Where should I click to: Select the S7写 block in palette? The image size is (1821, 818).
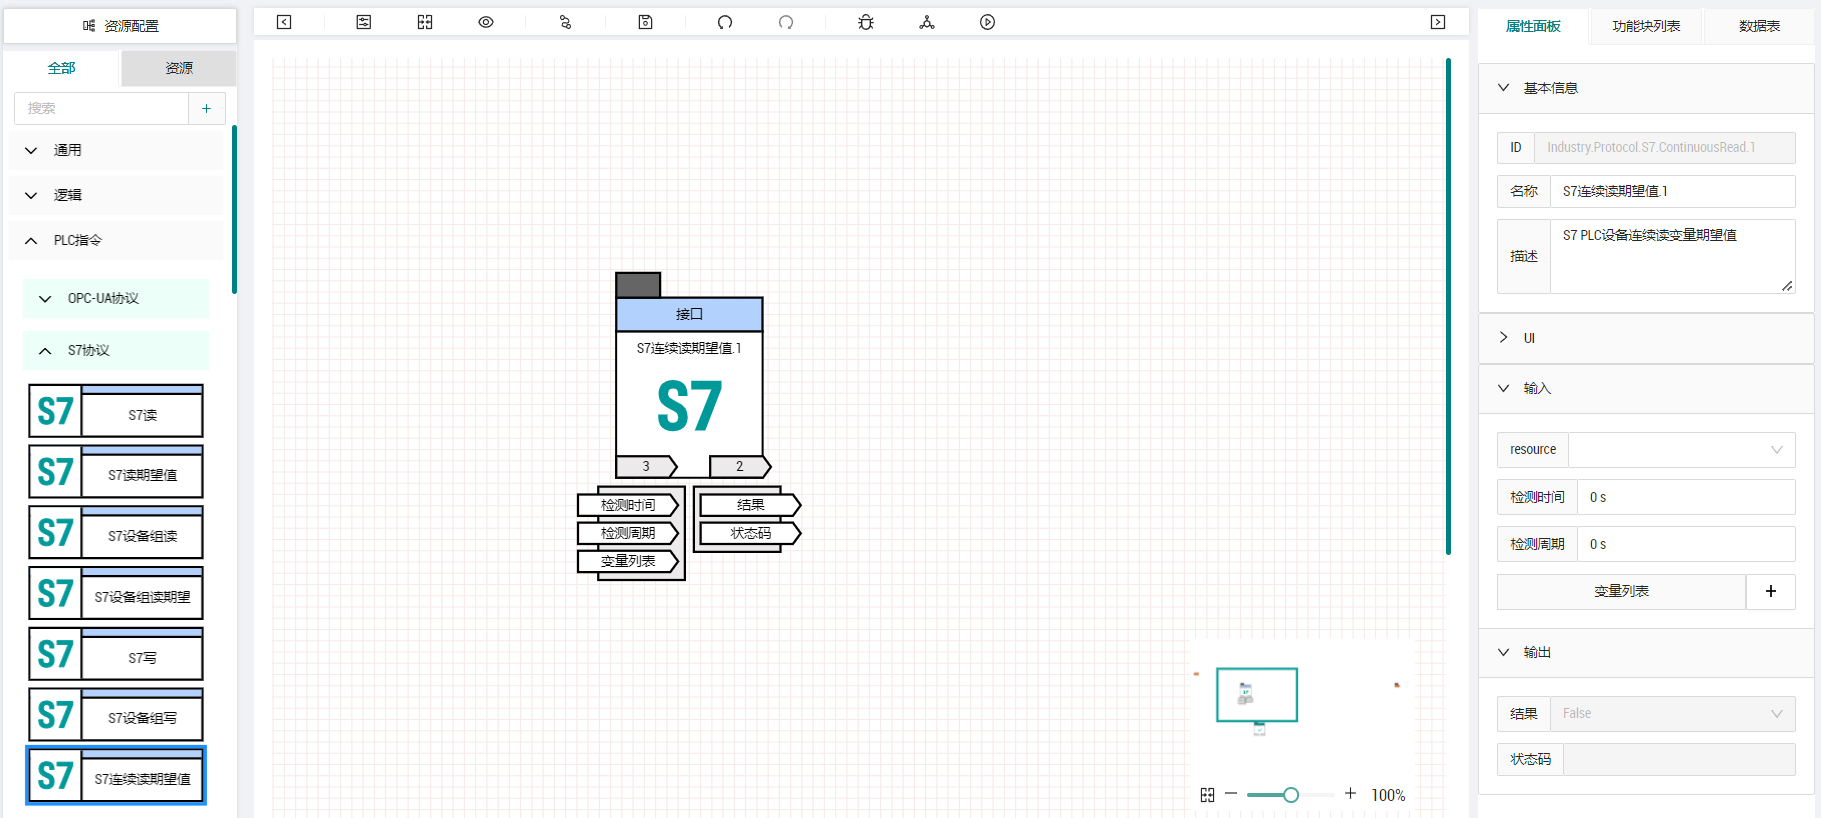pos(116,654)
